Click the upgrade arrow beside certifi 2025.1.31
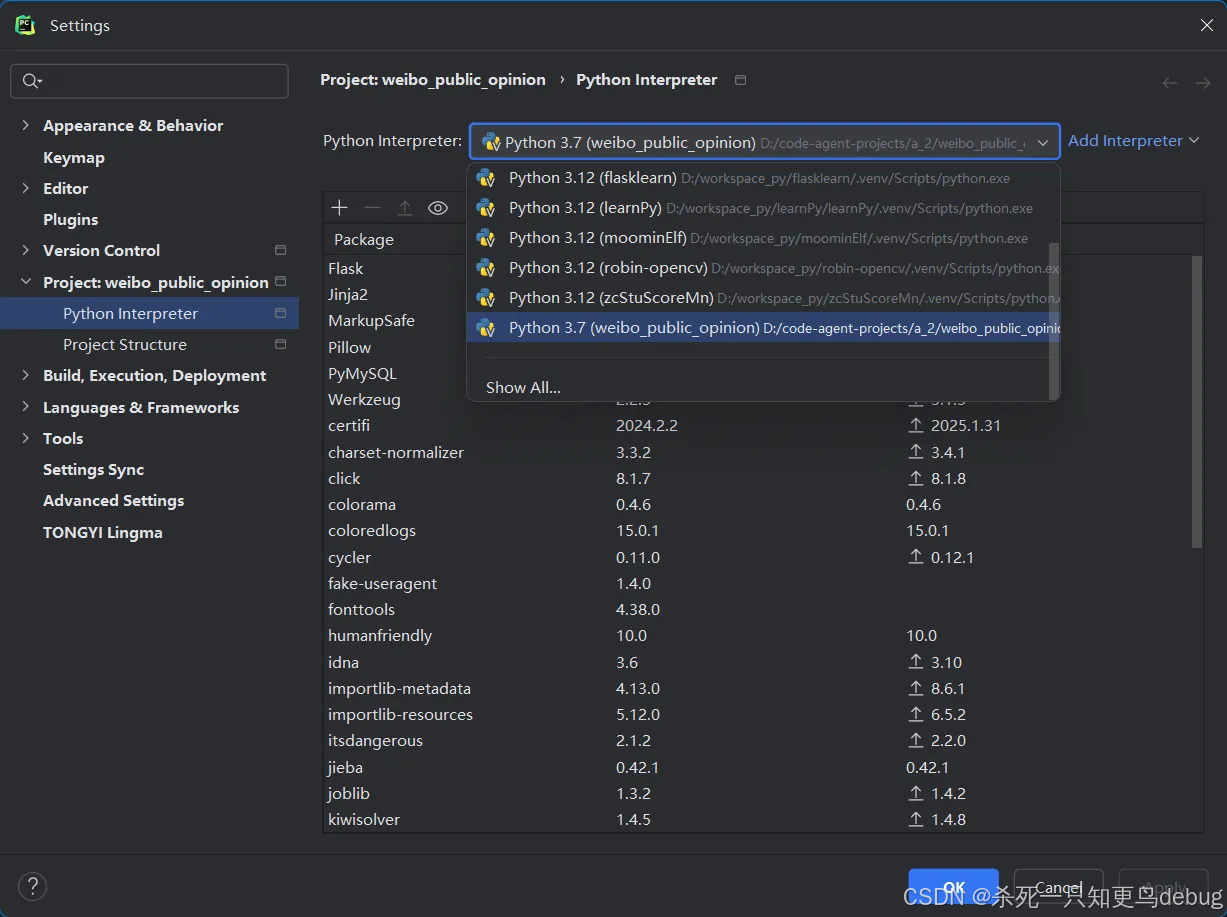This screenshot has height=917, width=1227. [x=915, y=425]
